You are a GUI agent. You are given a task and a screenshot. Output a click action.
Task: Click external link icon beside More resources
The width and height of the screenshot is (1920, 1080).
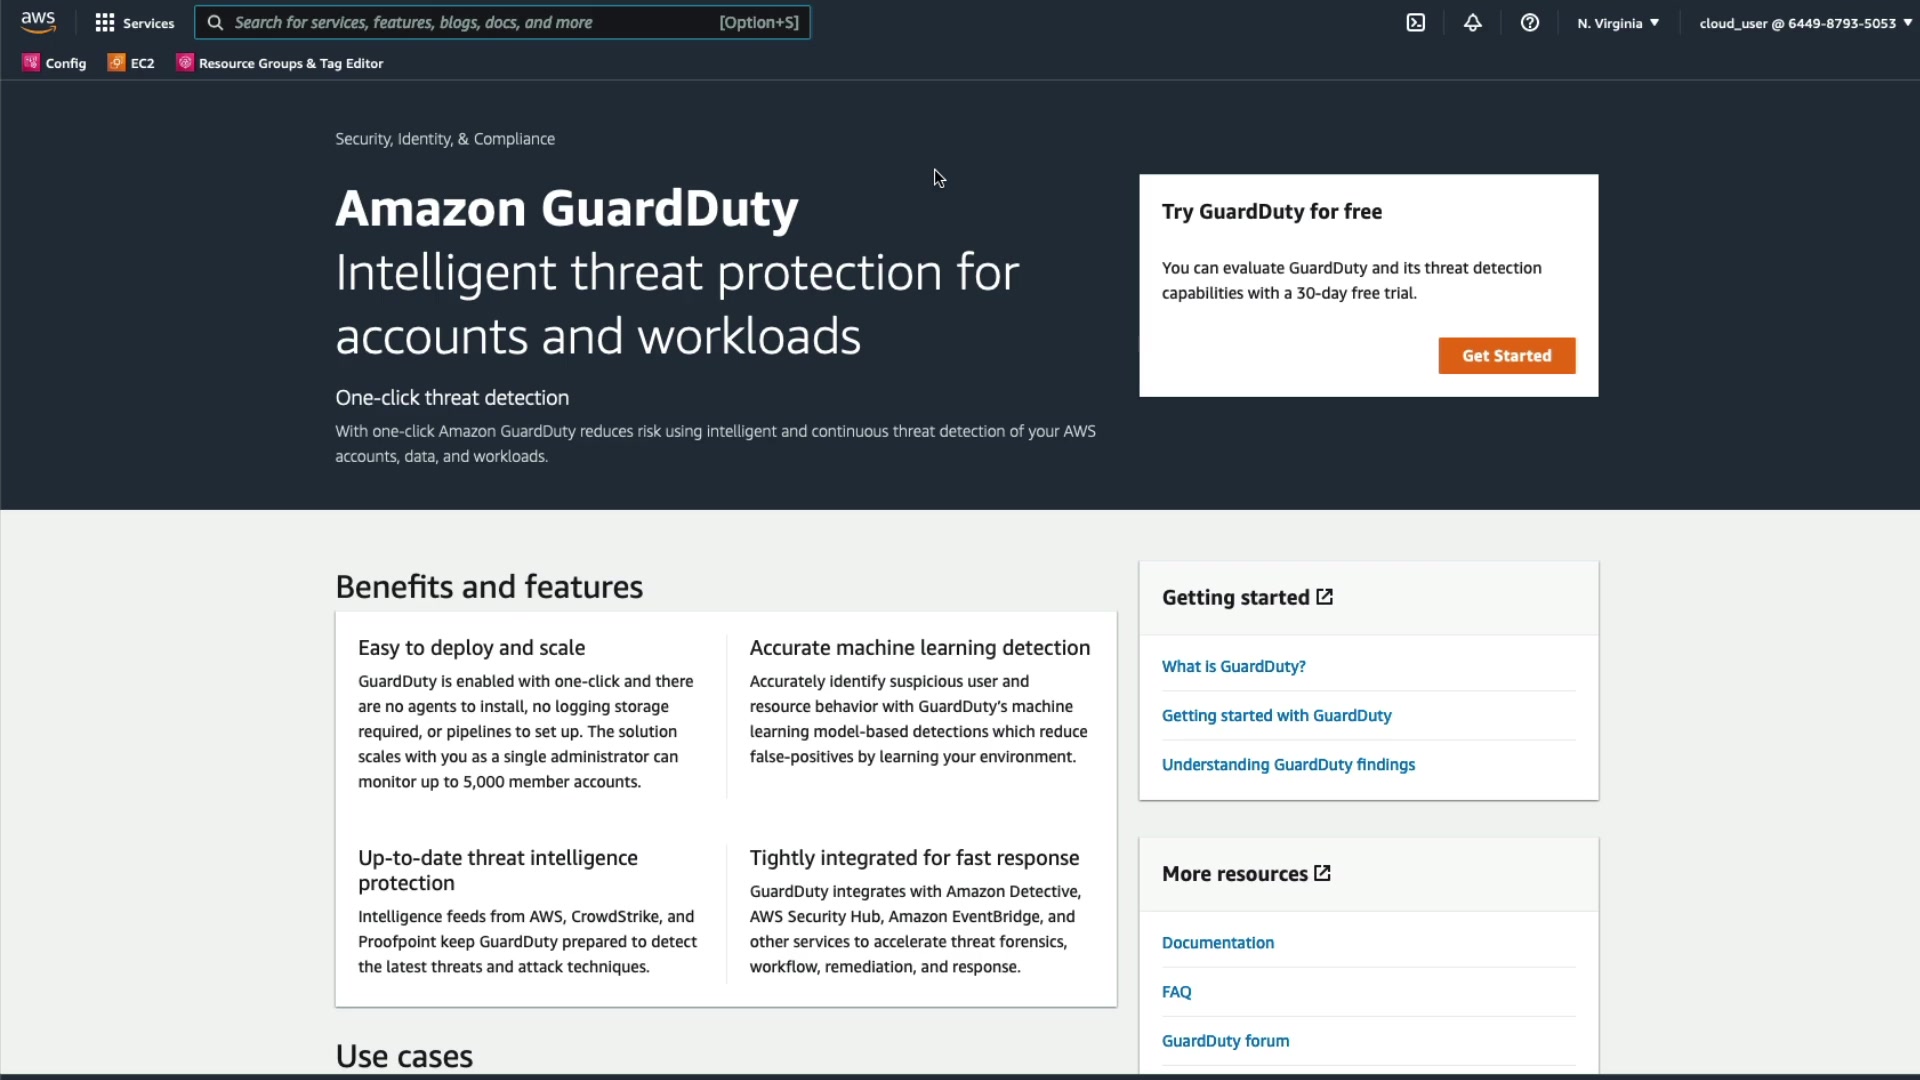[x=1322, y=873]
